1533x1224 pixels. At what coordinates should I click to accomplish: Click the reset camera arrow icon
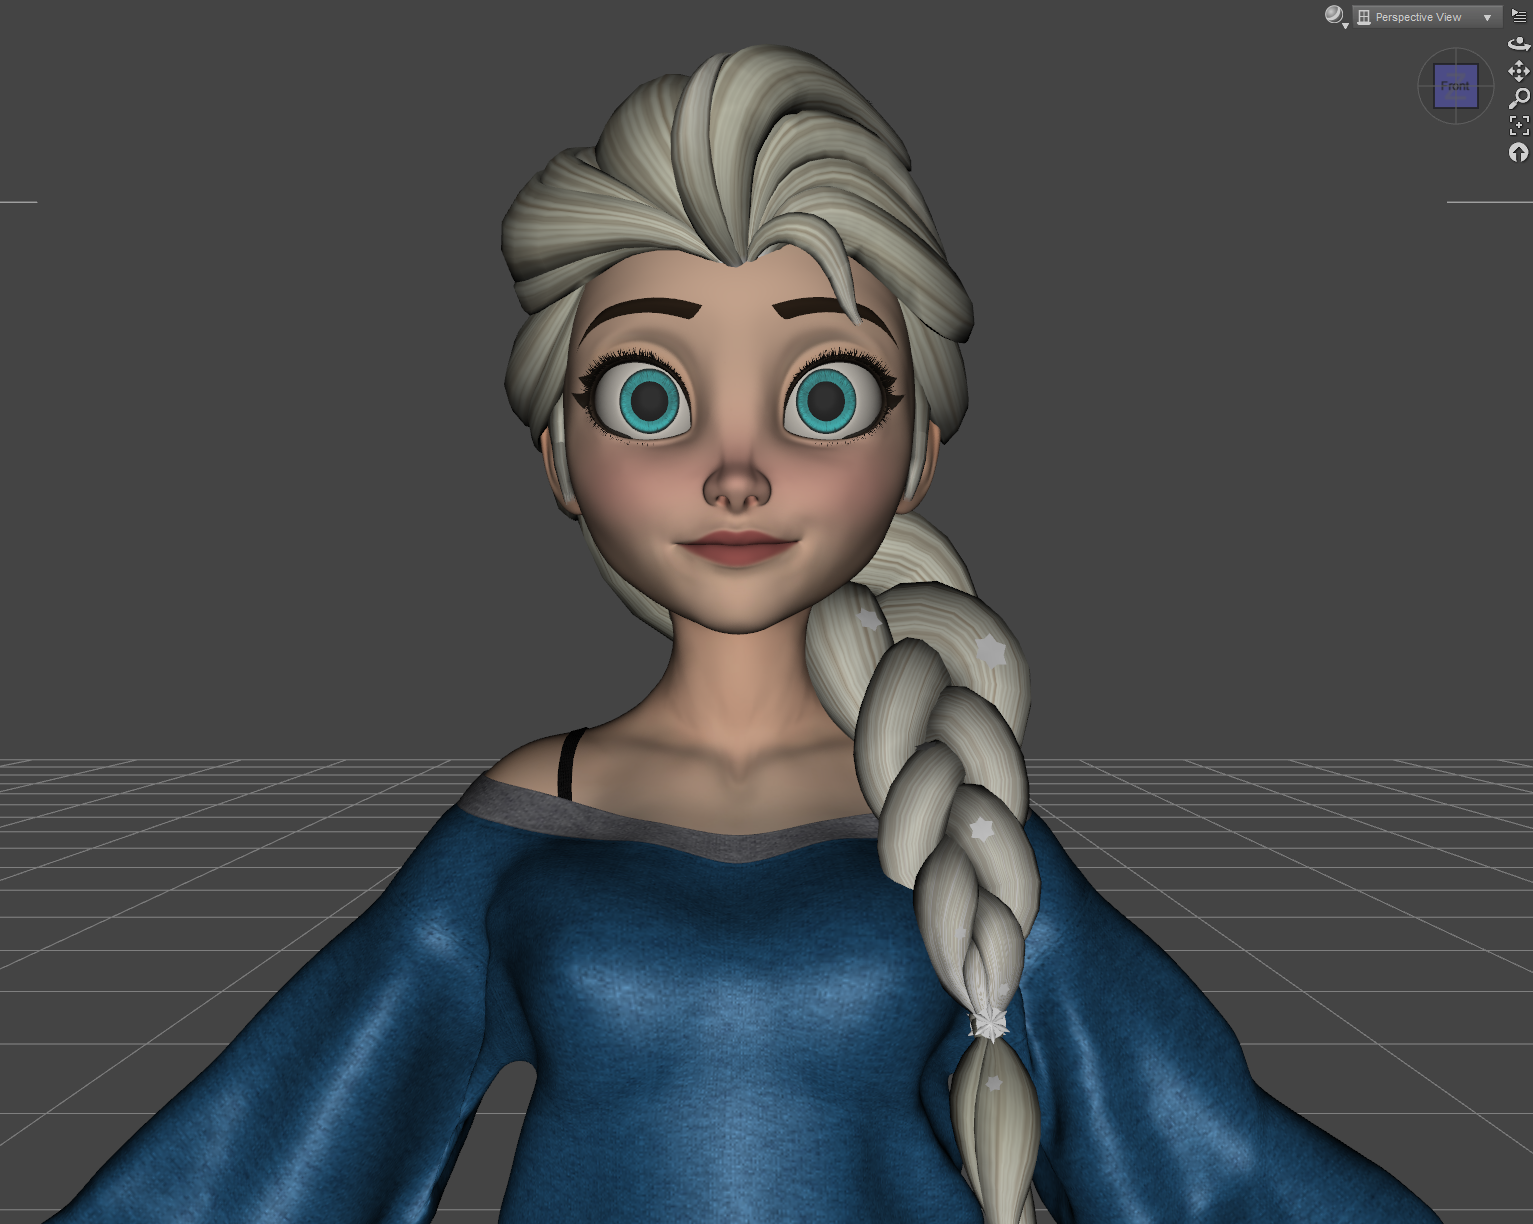click(1519, 152)
